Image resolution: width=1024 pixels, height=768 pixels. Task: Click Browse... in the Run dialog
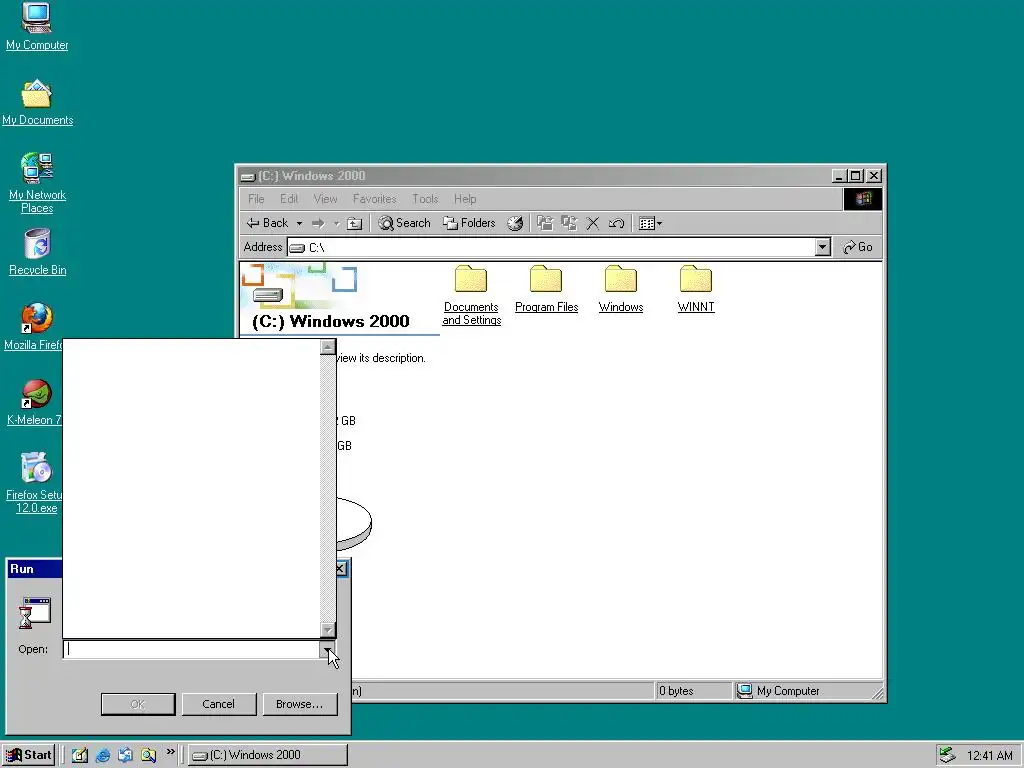pyautogui.click(x=300, y=704)
